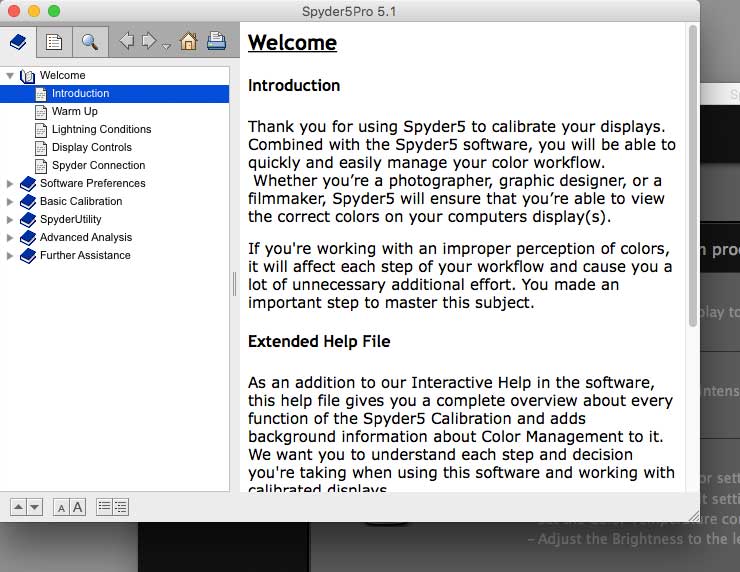Select the Advanced Analysis label
740x572 pixels.
coord(86,237)
